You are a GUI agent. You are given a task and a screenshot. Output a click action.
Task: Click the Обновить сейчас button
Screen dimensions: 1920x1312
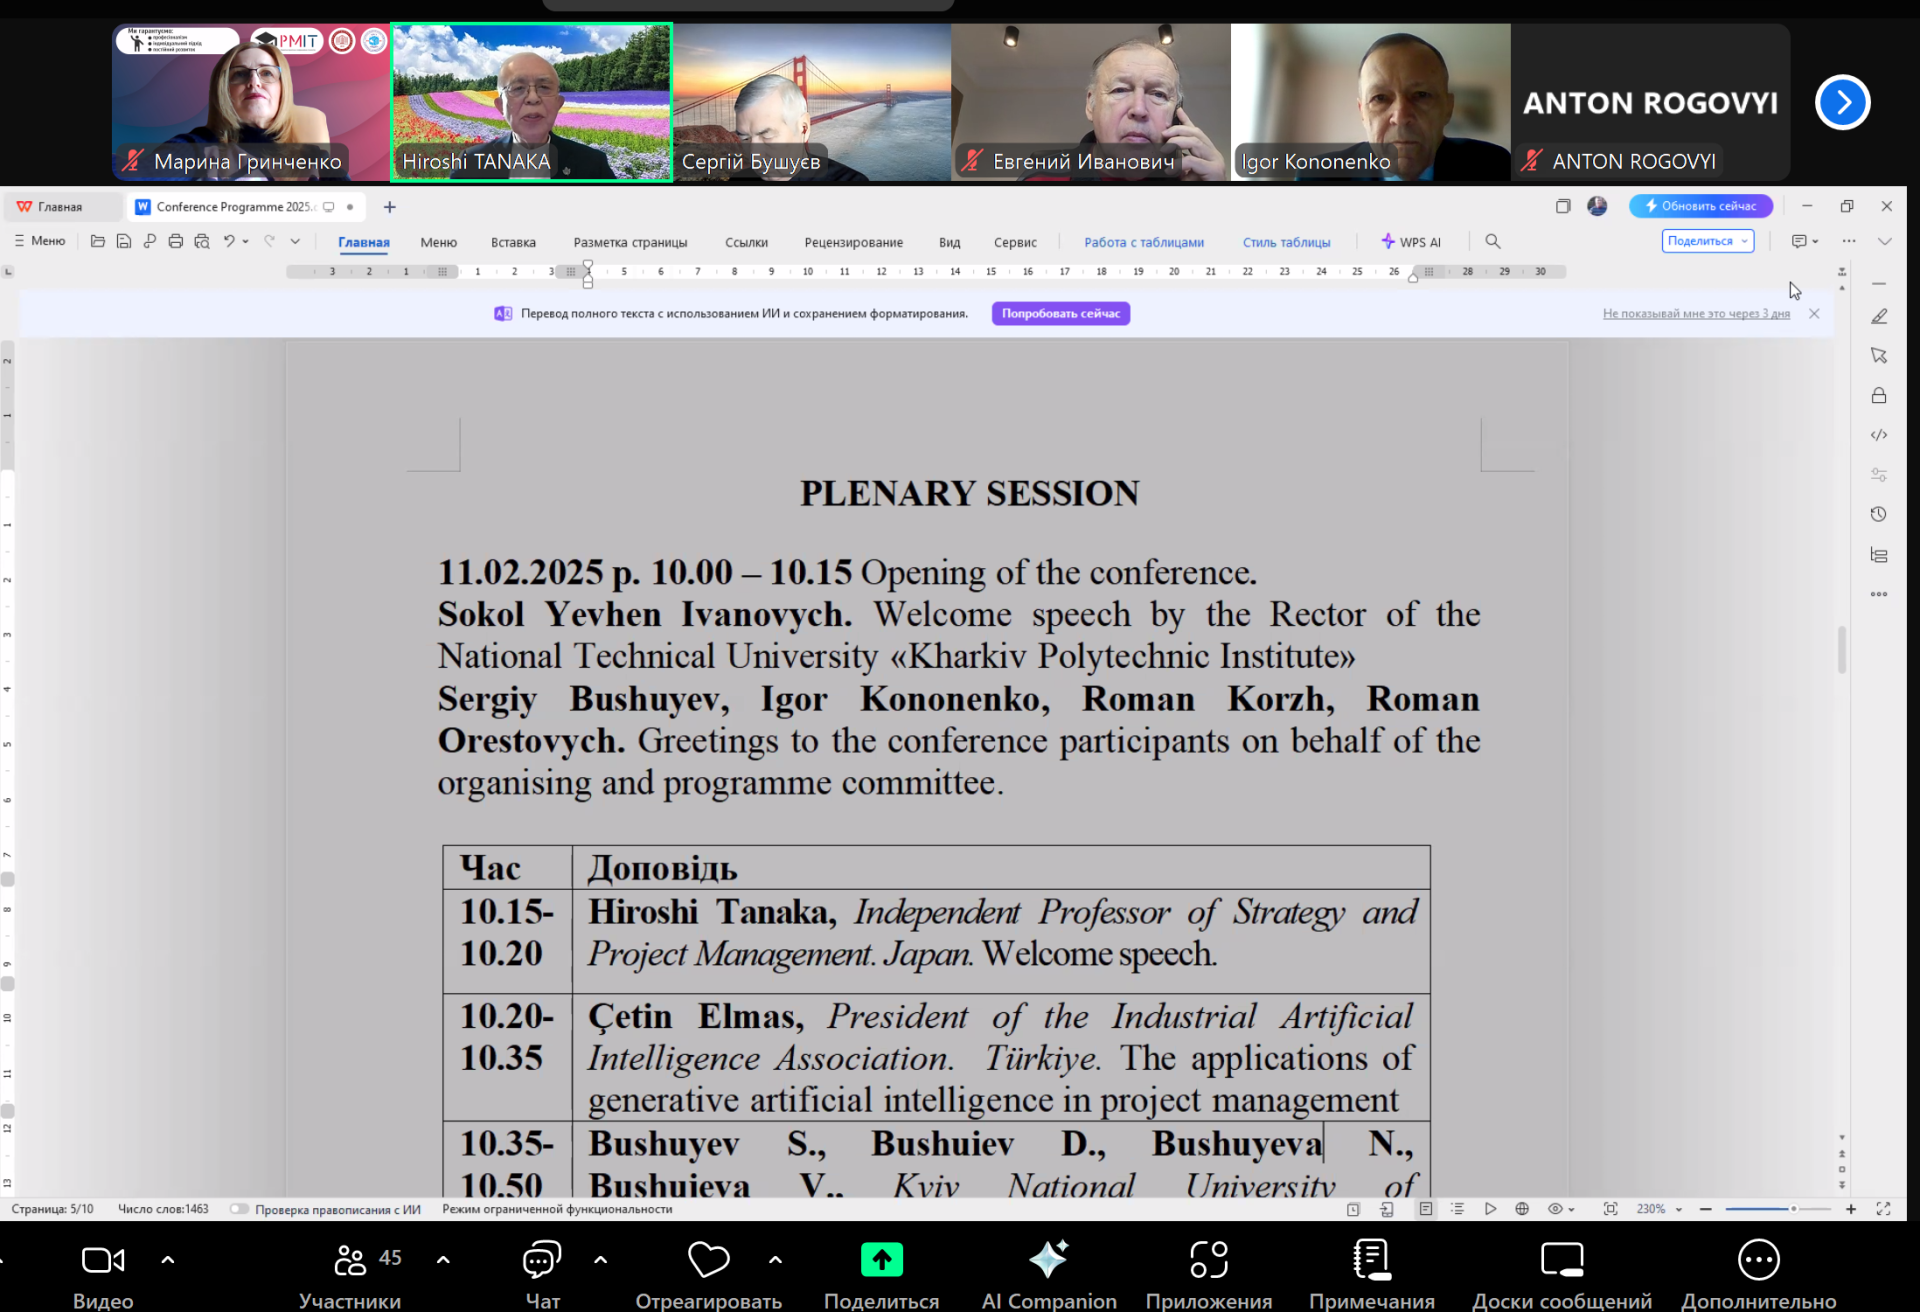tap(1700, 206)
